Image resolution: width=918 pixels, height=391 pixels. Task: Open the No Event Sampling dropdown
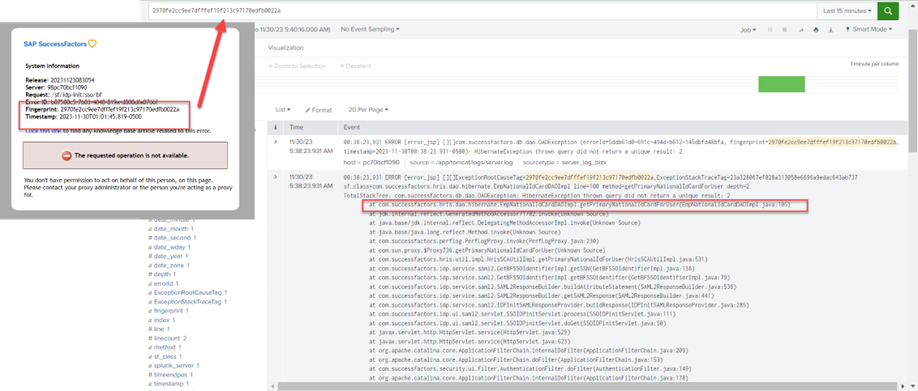coord(370,29)
